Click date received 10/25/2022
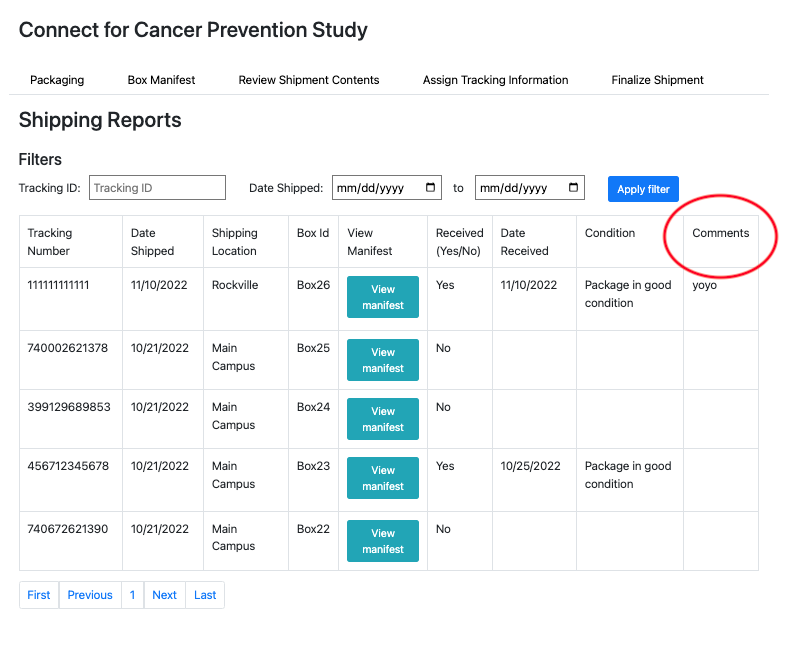Screen dimensions: 794x645 click(530, 466)
